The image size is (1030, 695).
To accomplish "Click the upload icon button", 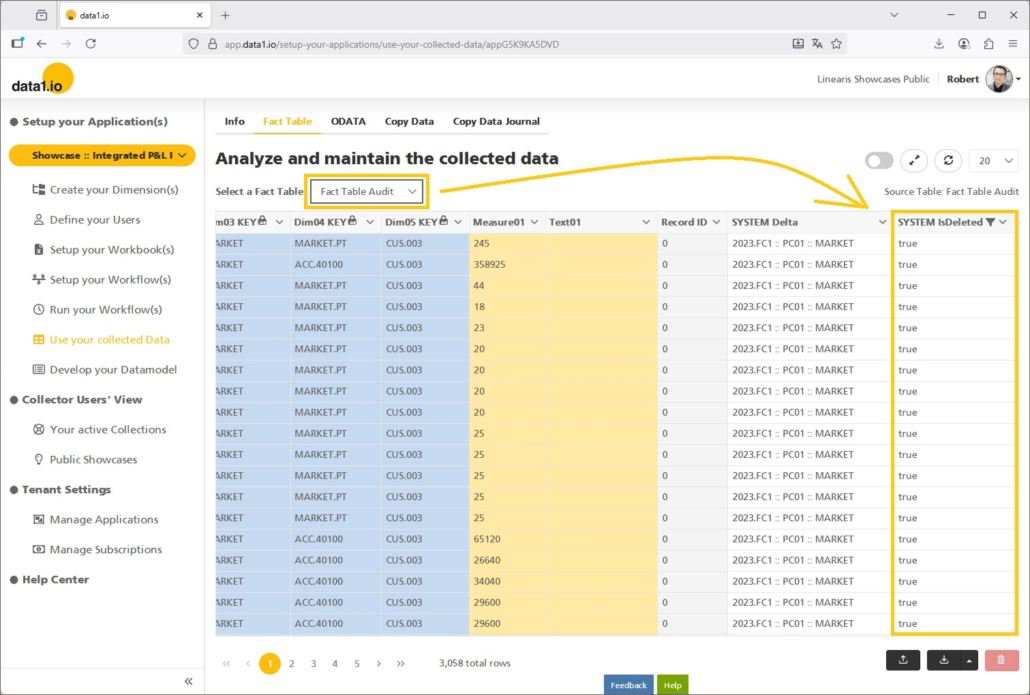I will point(903,660).
